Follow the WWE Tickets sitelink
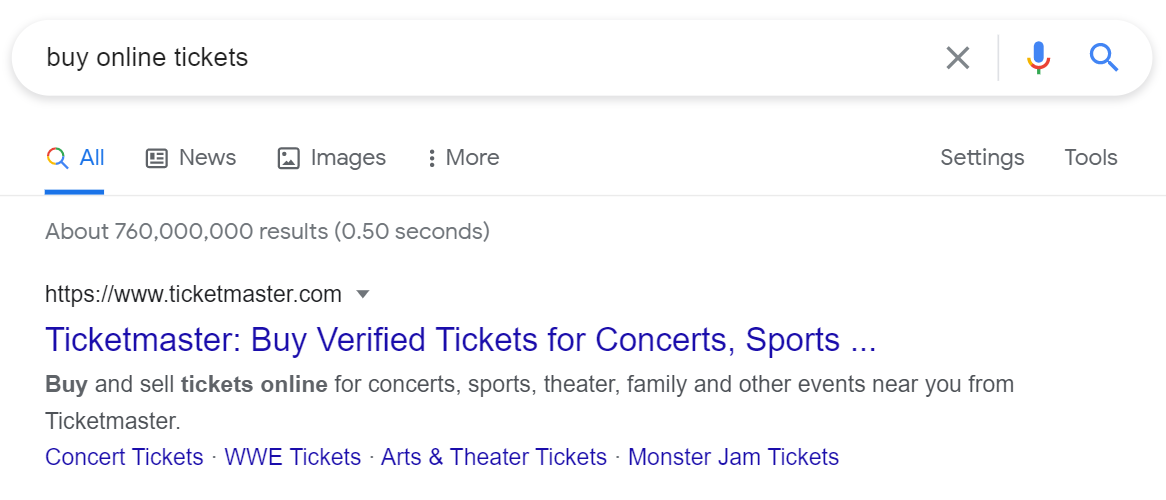This screenshot has height=500, width=1166. [x=292, y=457]
